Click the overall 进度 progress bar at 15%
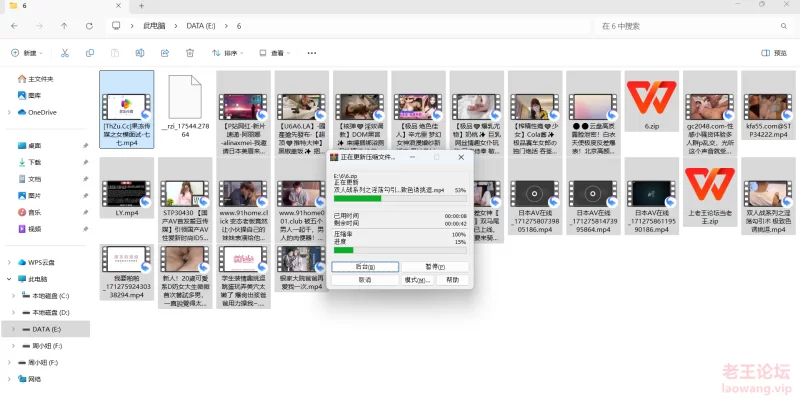Screen dimensions: 800x399 coord(400,250)
